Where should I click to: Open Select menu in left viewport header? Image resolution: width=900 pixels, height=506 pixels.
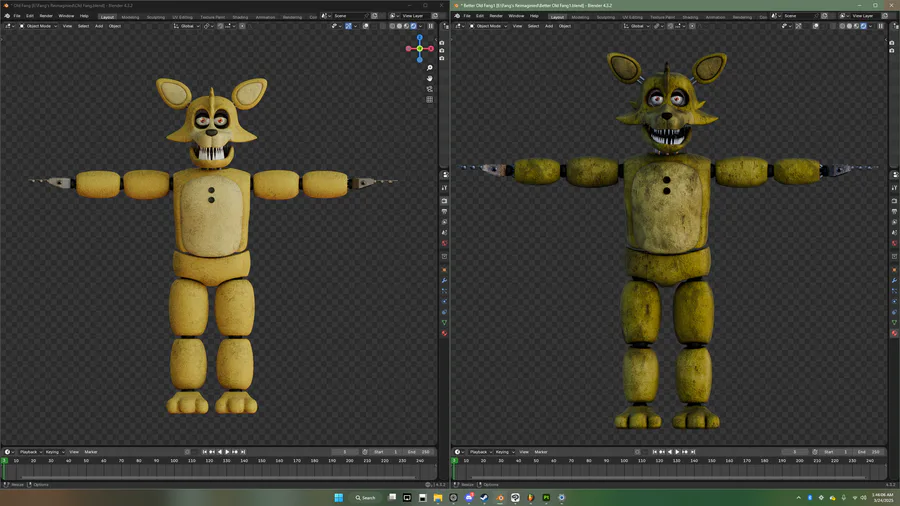[x=83, y=26]
